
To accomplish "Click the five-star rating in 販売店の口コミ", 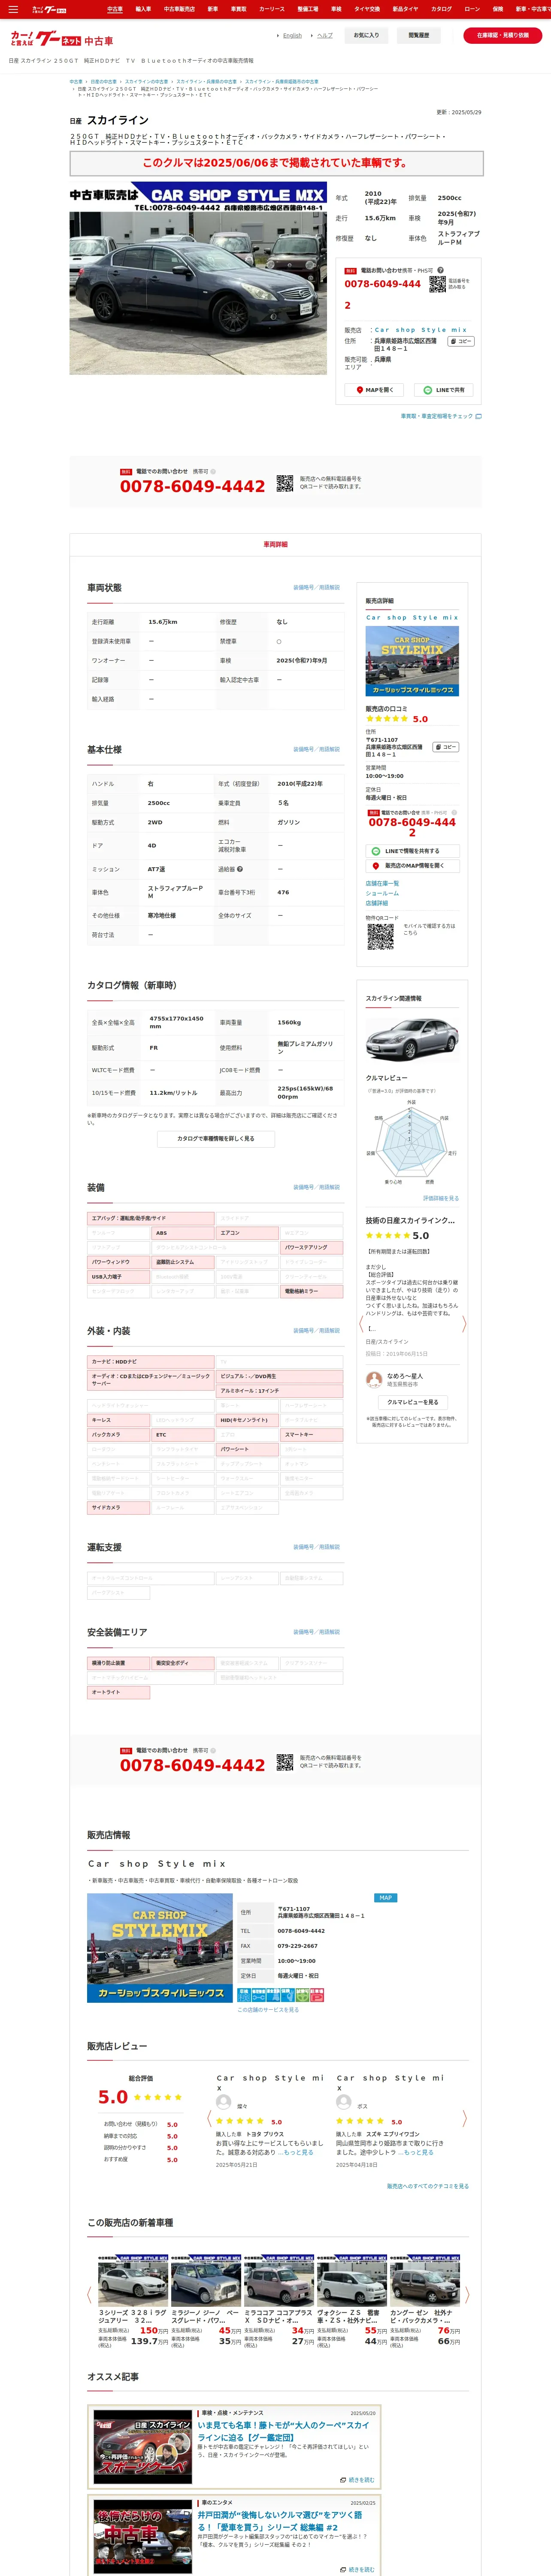I will pyautogui.click(x=387, y=719).
